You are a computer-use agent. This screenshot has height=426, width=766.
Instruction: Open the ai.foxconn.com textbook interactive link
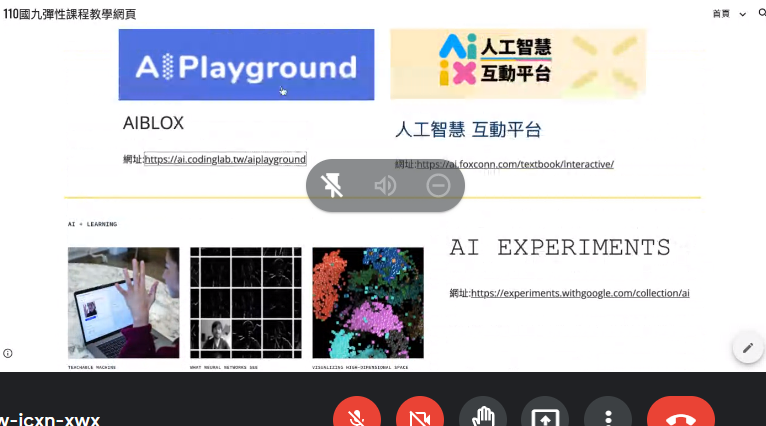point(515,164)
